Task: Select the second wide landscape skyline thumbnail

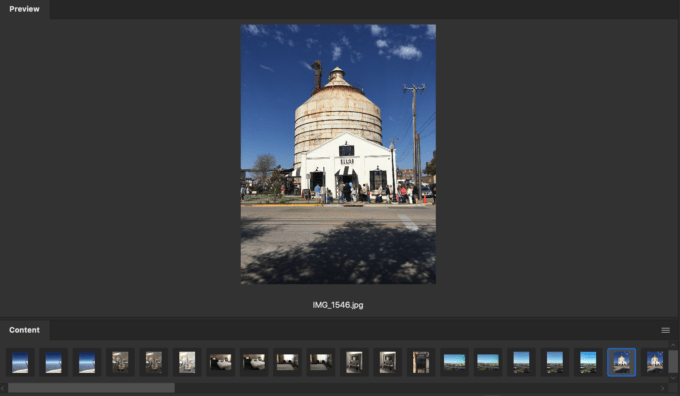Action: click(x=487, y=362)
